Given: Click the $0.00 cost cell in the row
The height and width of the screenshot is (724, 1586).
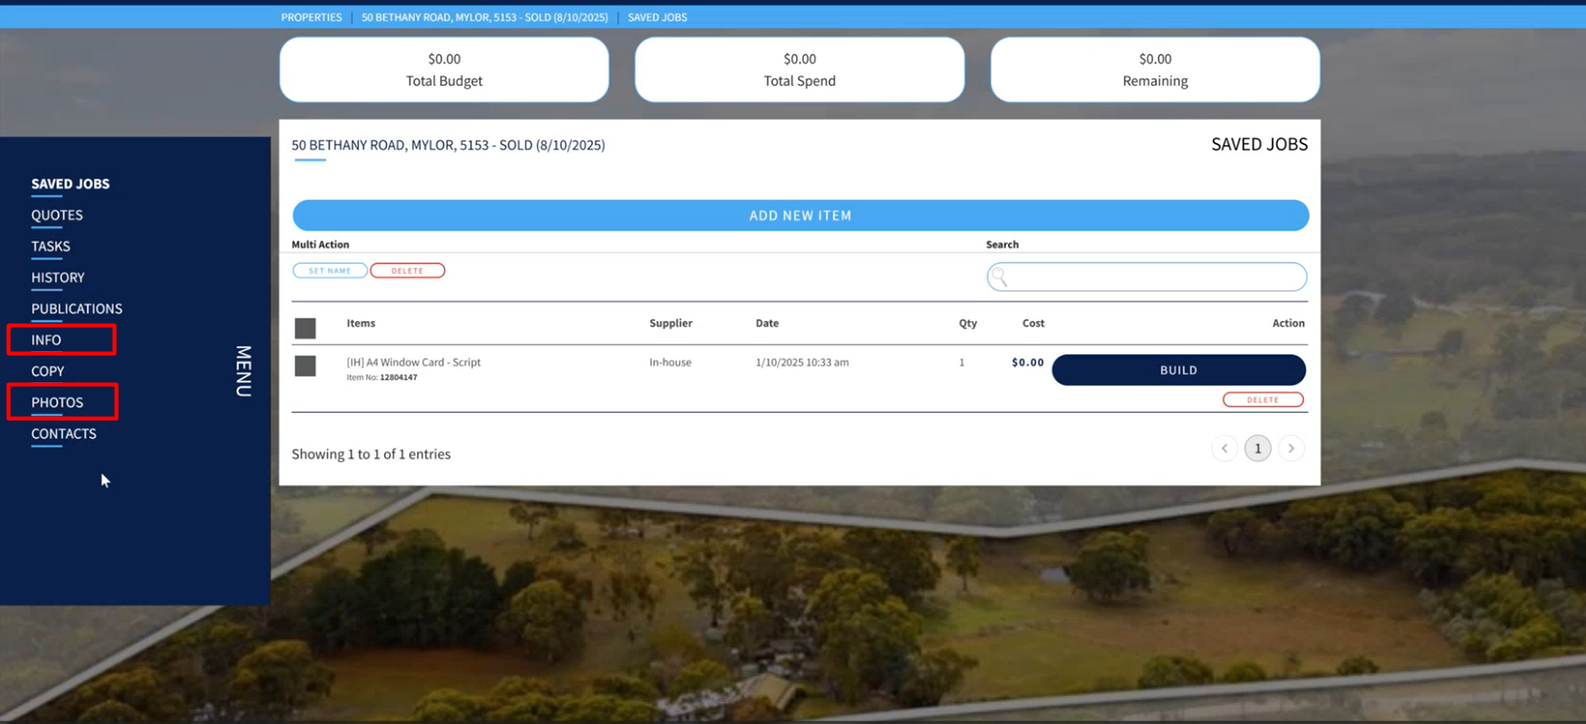Looking at the screenshot, I should [x=1027, y=362].
